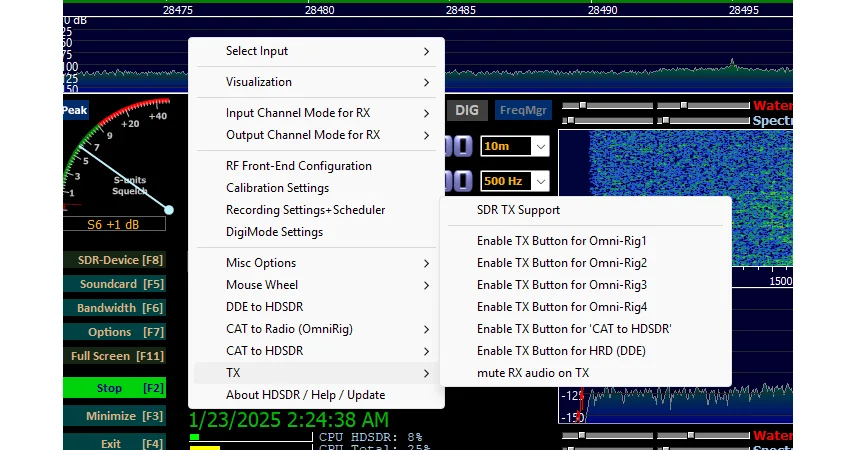Open CAT to Radio (OmniRig) submenu
The width and height of the screenshot is (856, 450).
(316, 329)
